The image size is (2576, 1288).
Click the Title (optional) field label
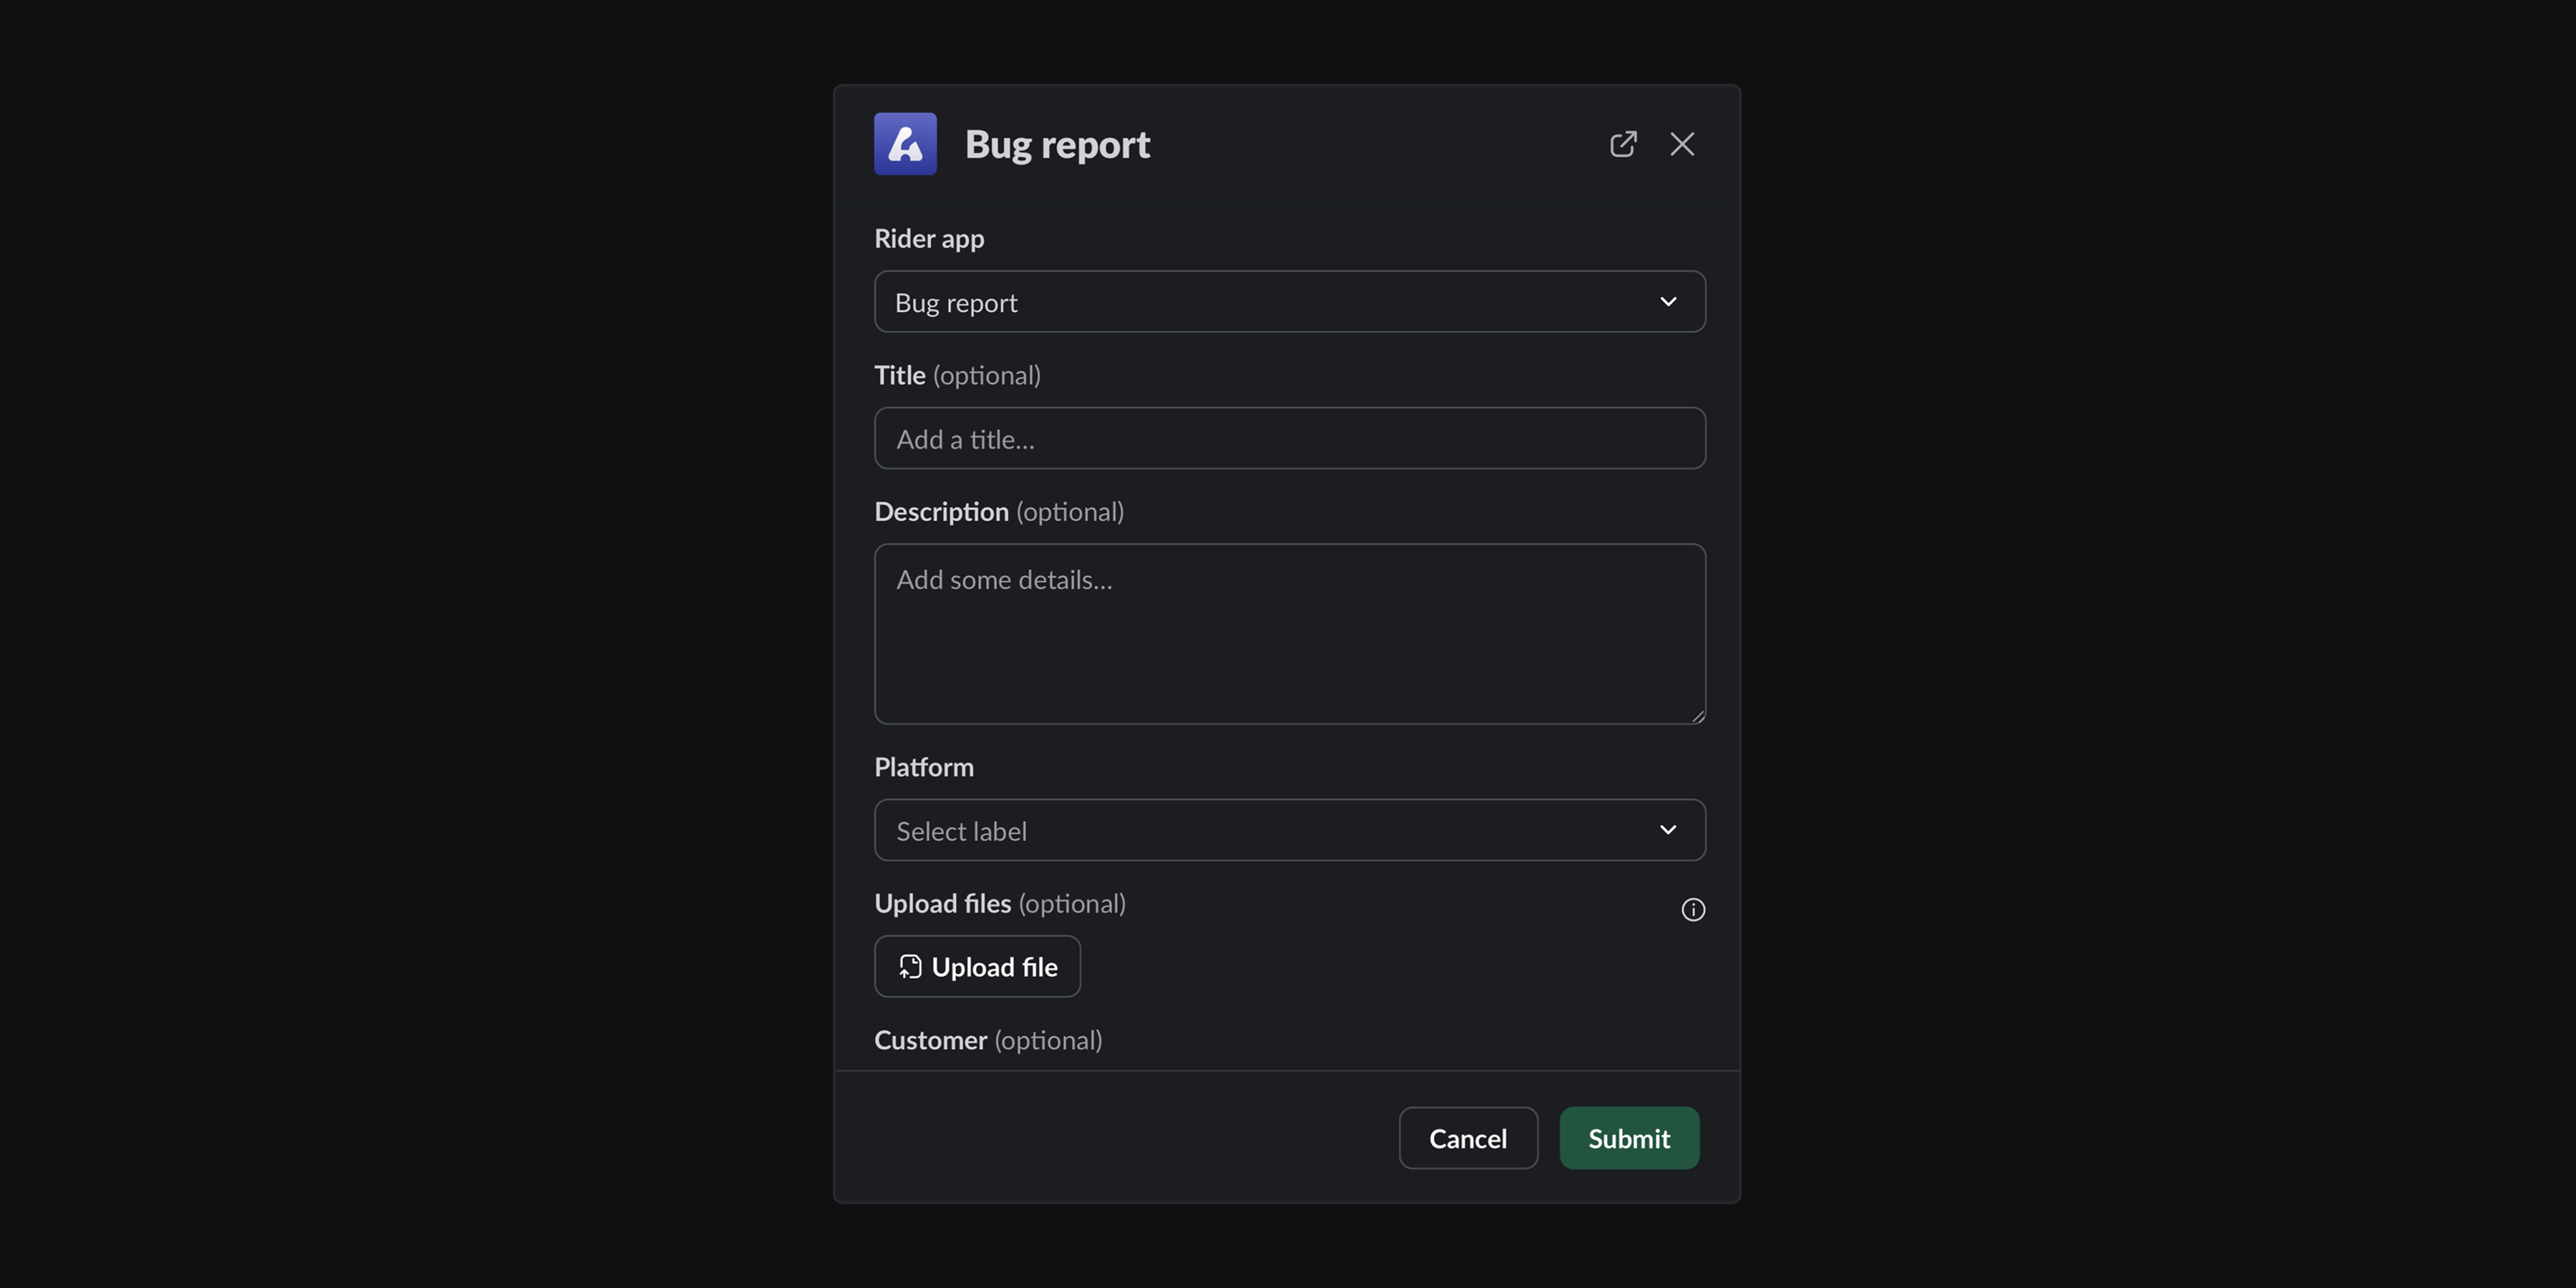[x=957, y=375]
